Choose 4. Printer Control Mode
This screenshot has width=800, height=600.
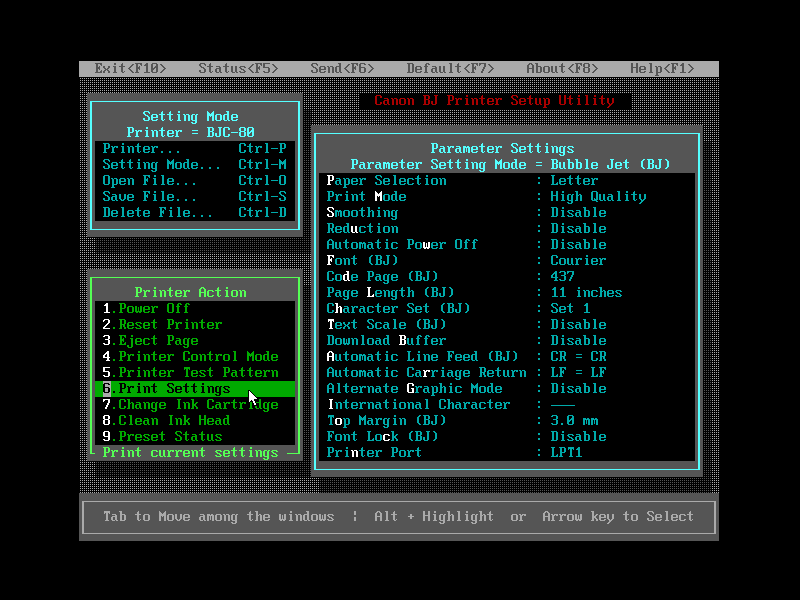click(x=195, y=356)
